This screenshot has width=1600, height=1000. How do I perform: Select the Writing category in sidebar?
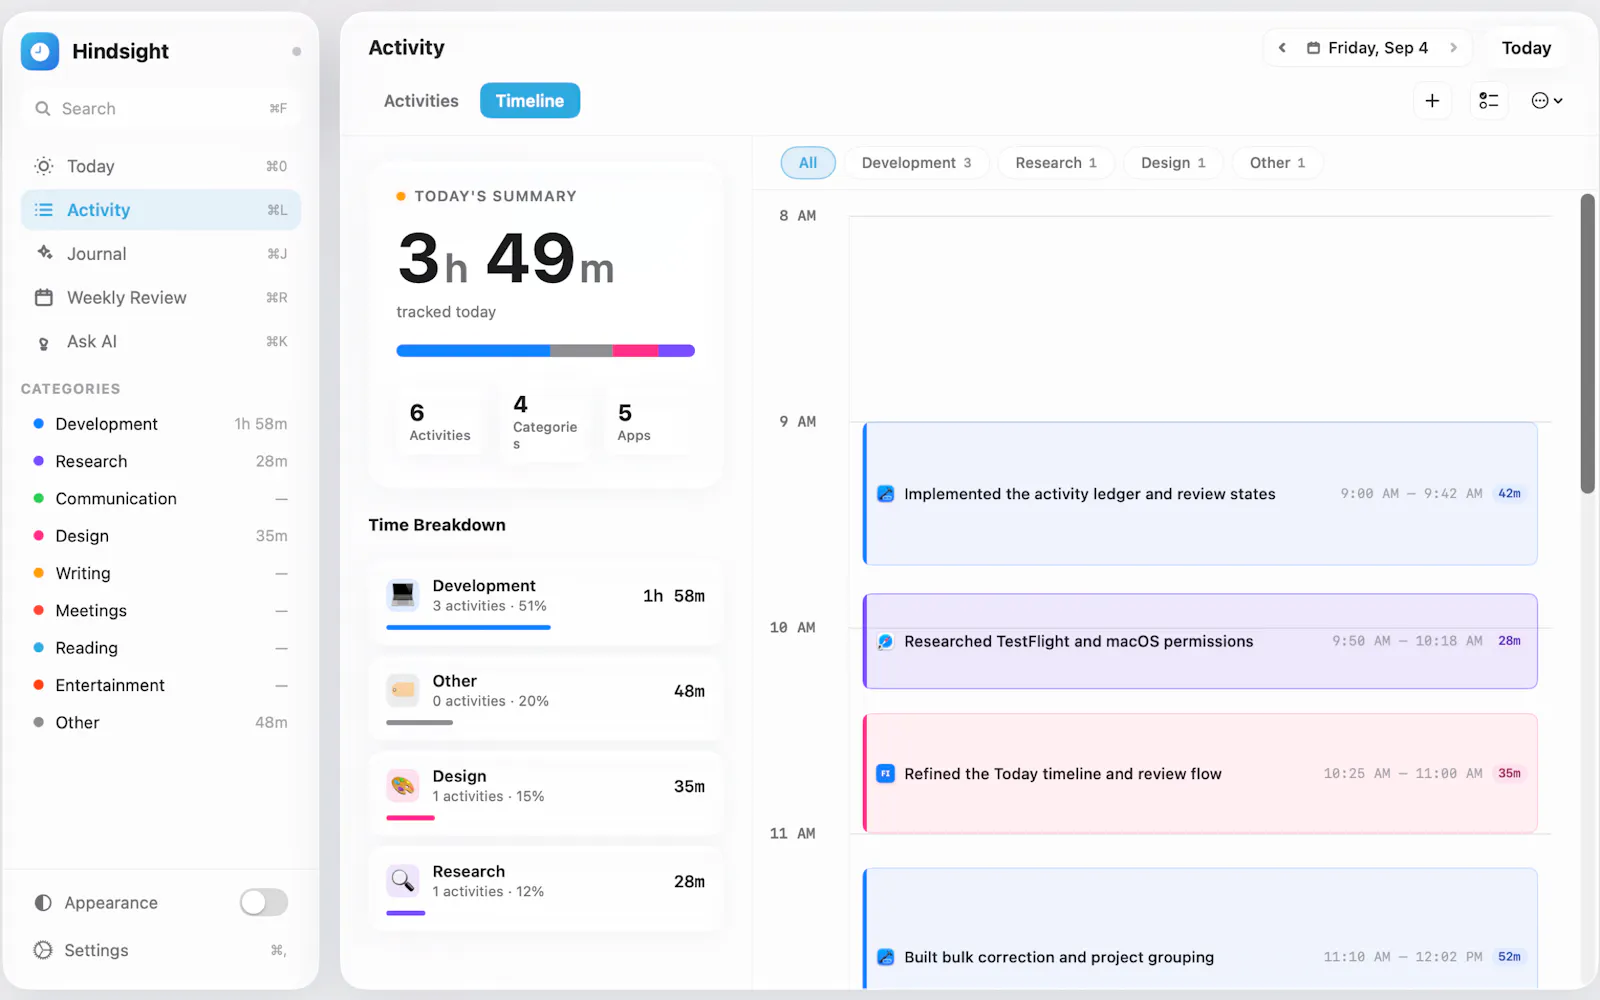click(x=161, y=573)
